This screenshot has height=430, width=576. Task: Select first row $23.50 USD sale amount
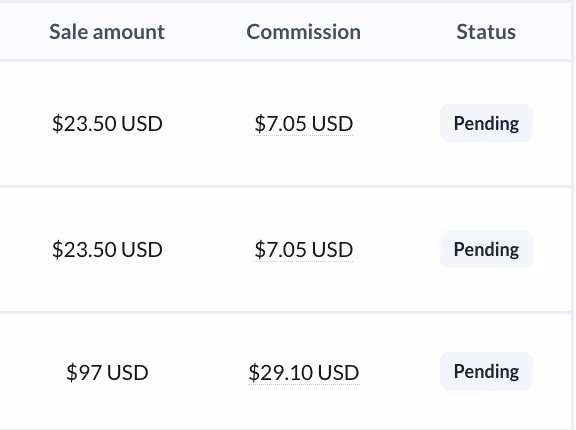point(107,123)
